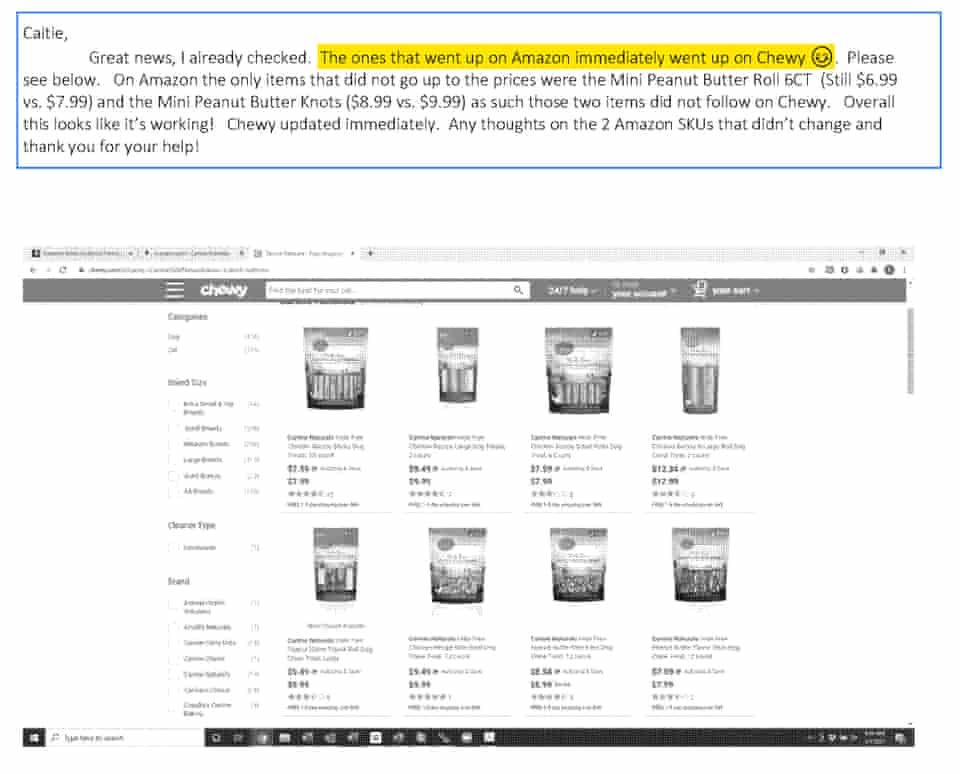Click the shopping cart icon
Image resolution: width=960 pixels, height=774 pixels.
pos(700,289)
